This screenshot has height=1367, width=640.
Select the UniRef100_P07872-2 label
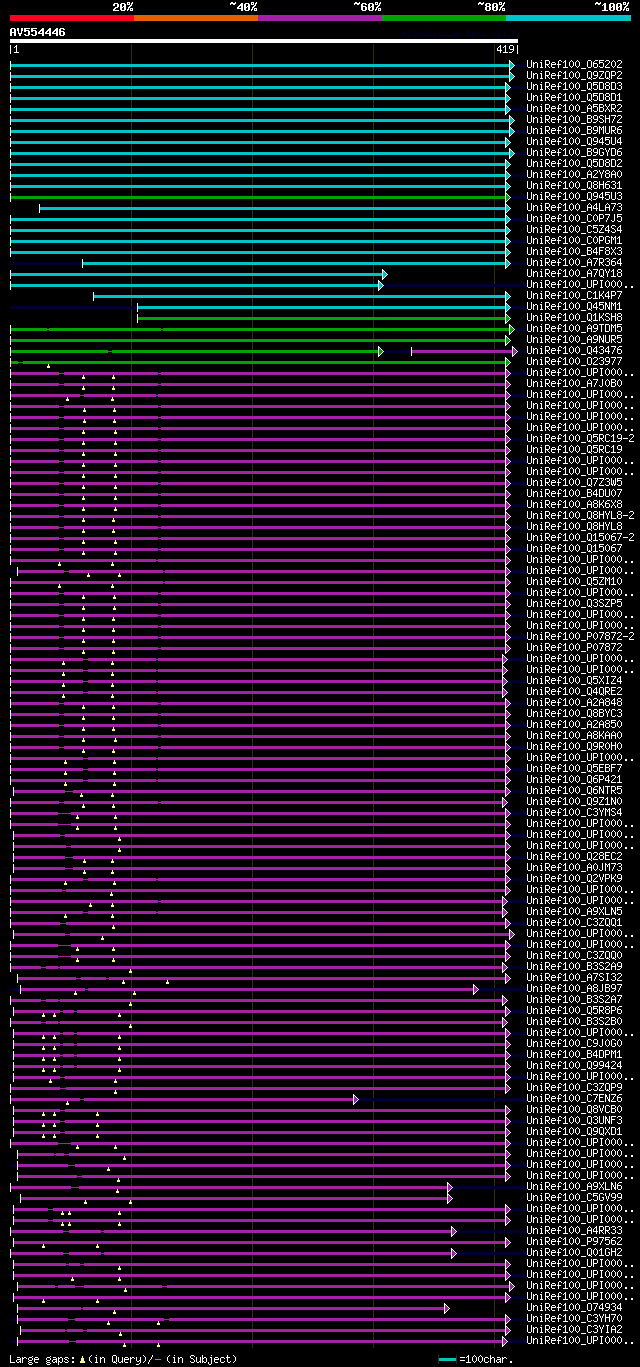pyautogui.click(x=580, y=636)
